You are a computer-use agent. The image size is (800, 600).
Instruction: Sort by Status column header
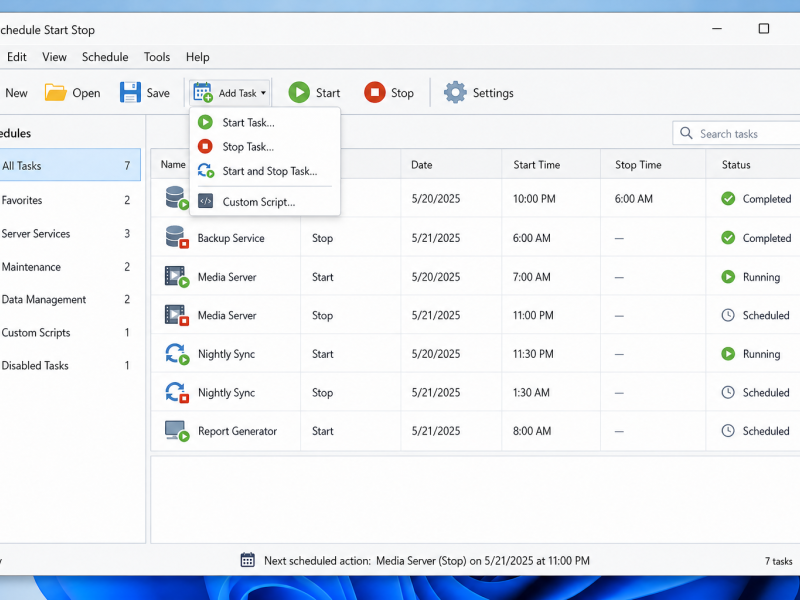coord(736,164)
